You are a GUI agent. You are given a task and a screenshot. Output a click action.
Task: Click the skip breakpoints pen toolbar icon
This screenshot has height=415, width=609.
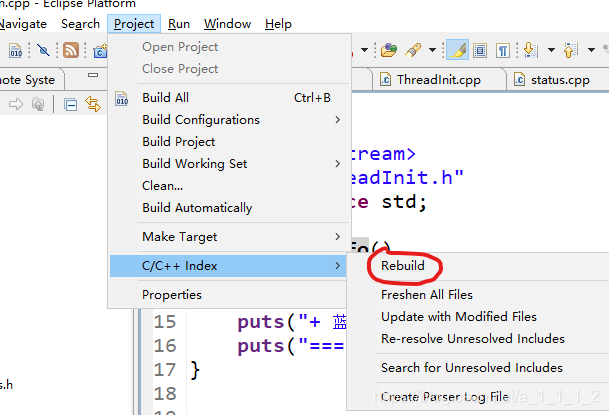[x=43, y=50]
